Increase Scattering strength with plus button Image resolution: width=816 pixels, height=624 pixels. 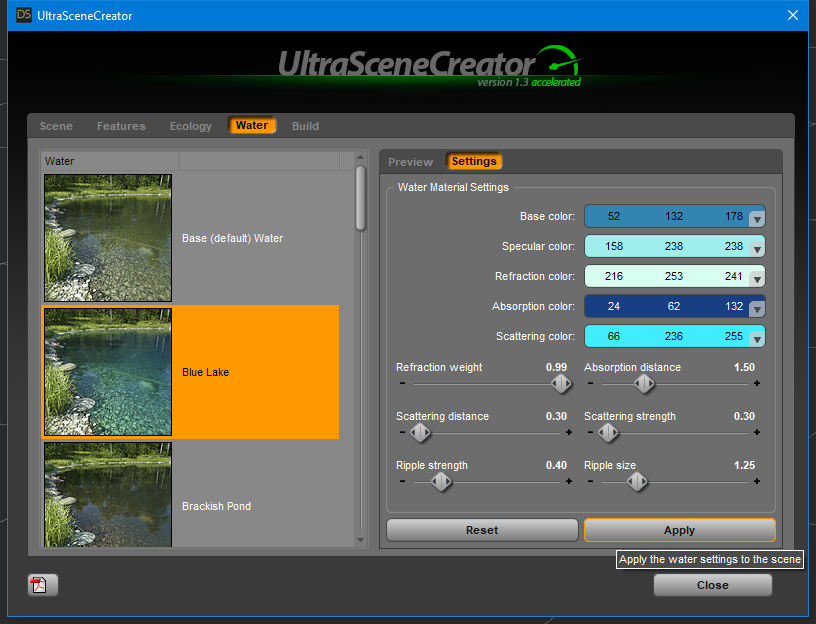point(757,432)
